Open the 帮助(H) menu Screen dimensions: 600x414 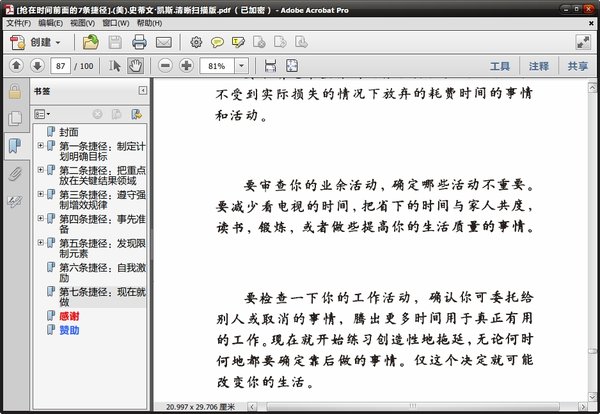point(149,22)
